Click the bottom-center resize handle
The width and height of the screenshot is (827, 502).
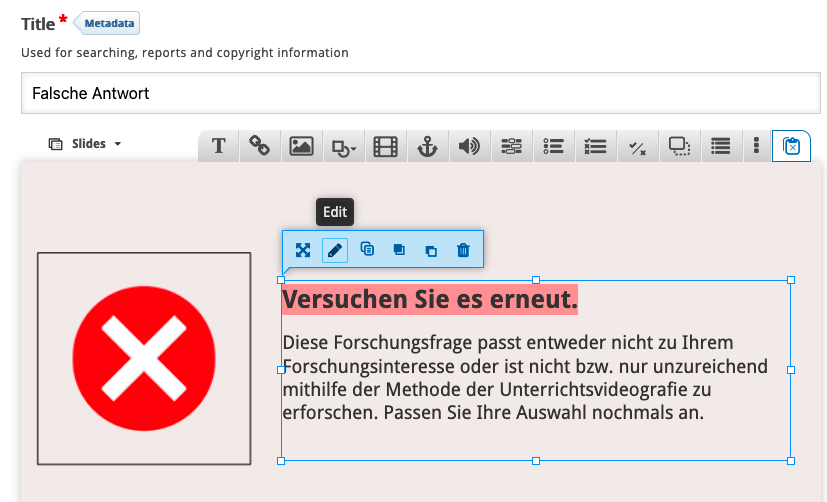(x=536, y=461)
